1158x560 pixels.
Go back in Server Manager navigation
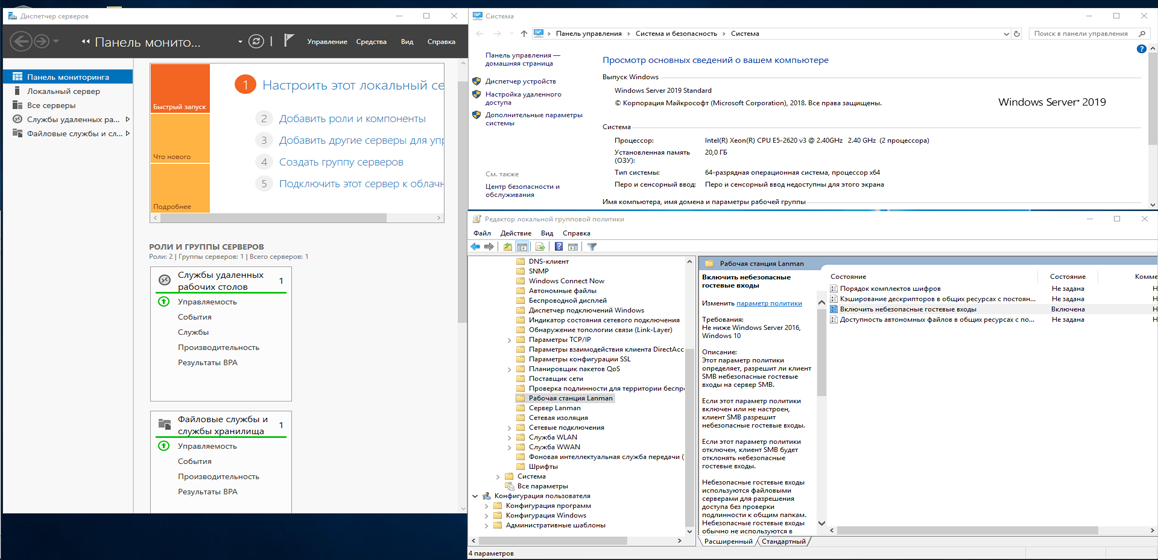21,41
